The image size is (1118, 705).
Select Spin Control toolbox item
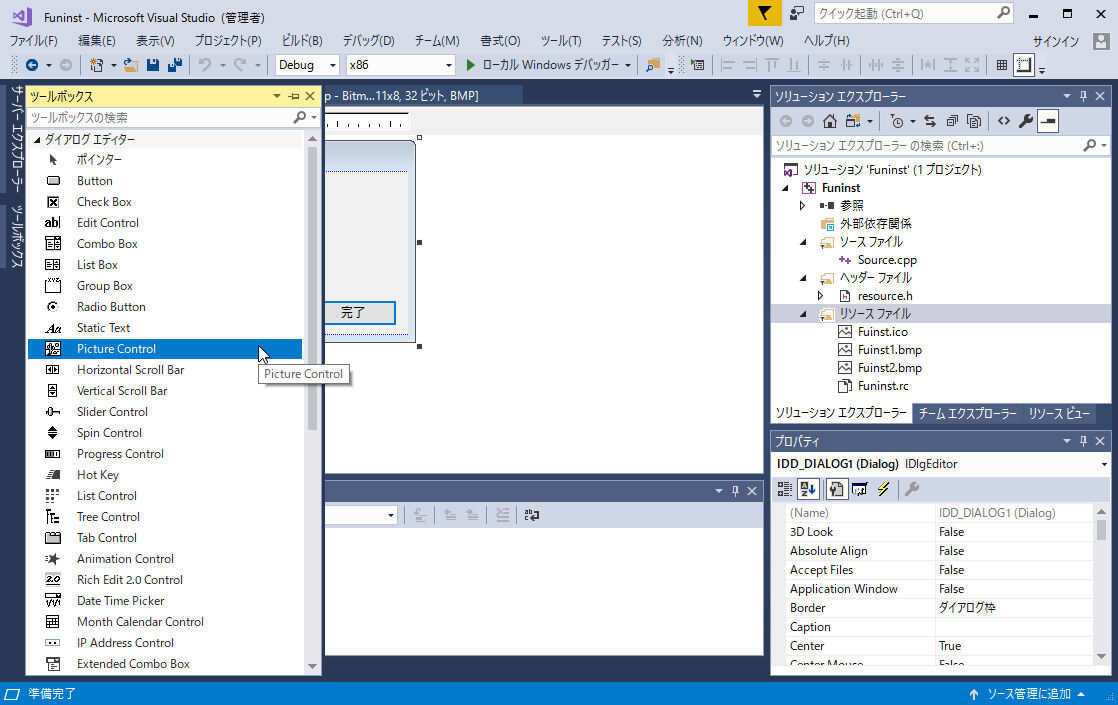(x=165, y=433)
